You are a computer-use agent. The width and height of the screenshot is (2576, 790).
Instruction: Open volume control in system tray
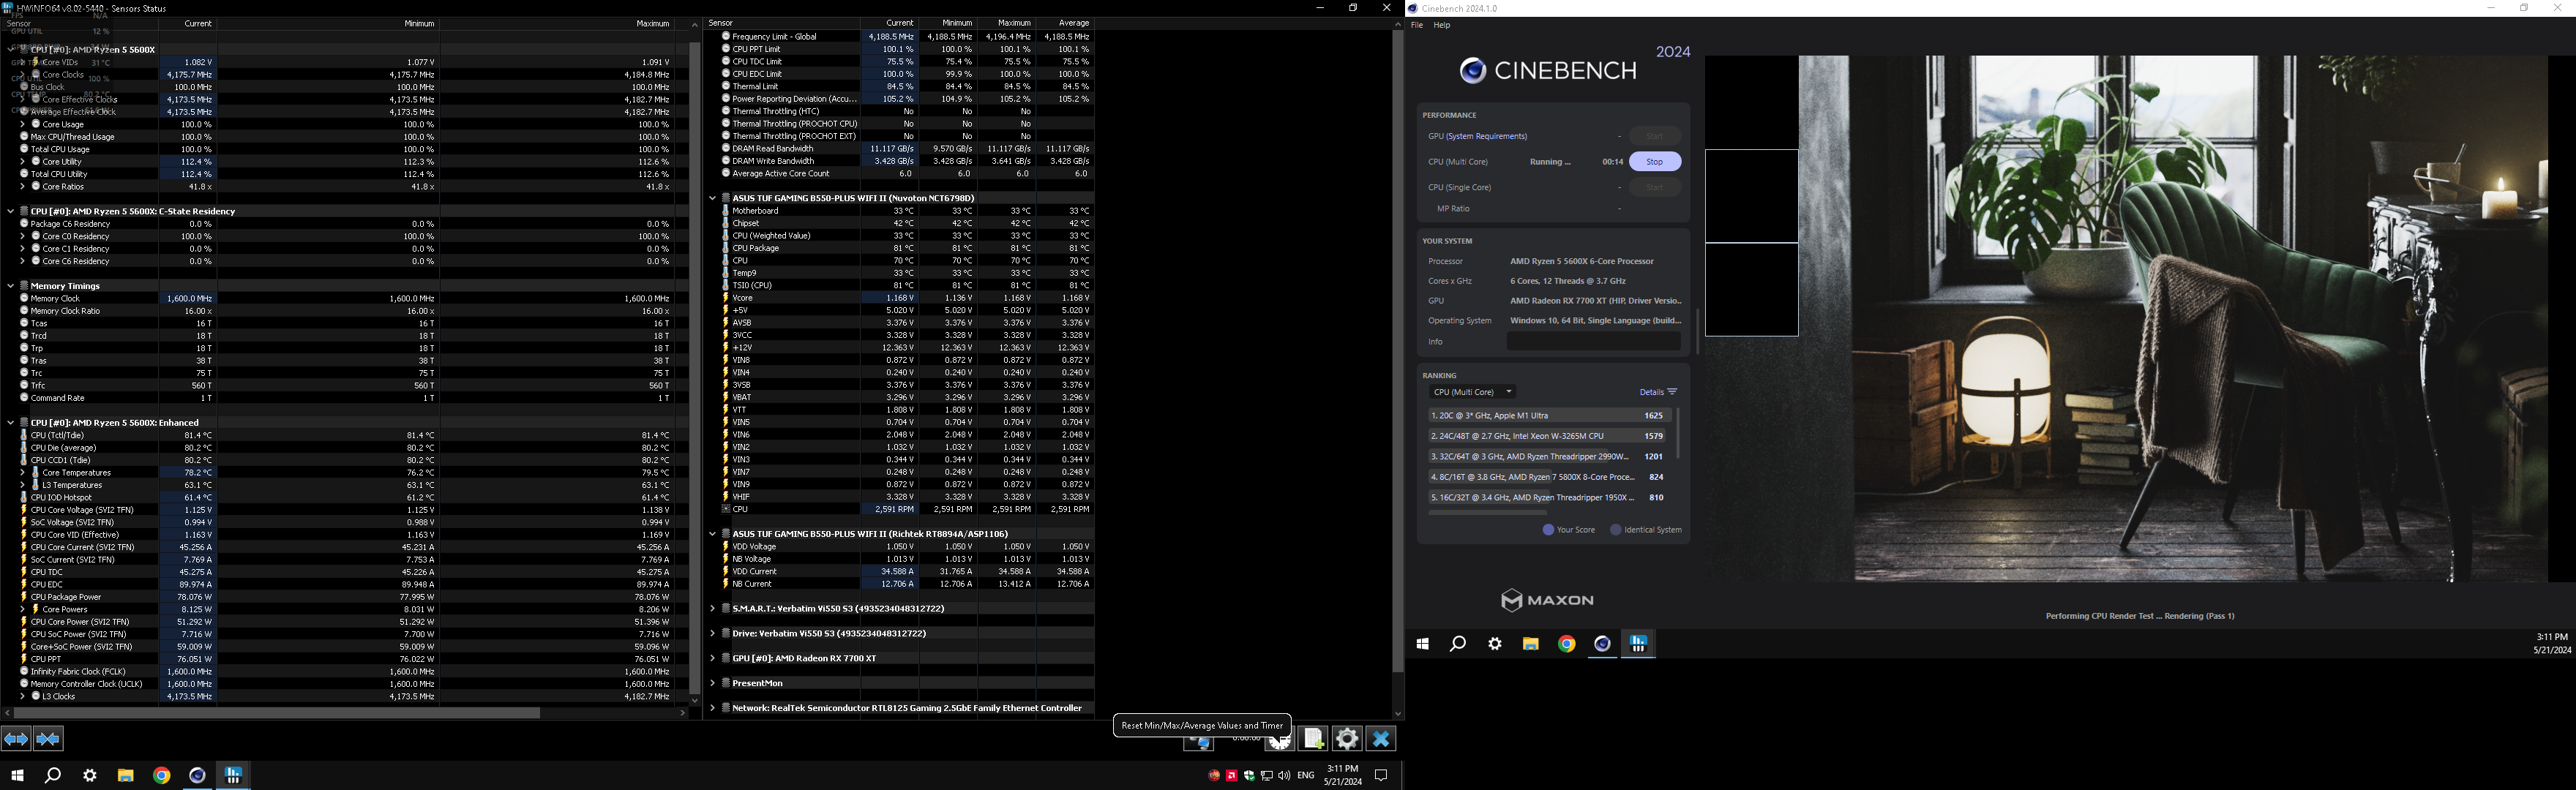click(1284, 775)
